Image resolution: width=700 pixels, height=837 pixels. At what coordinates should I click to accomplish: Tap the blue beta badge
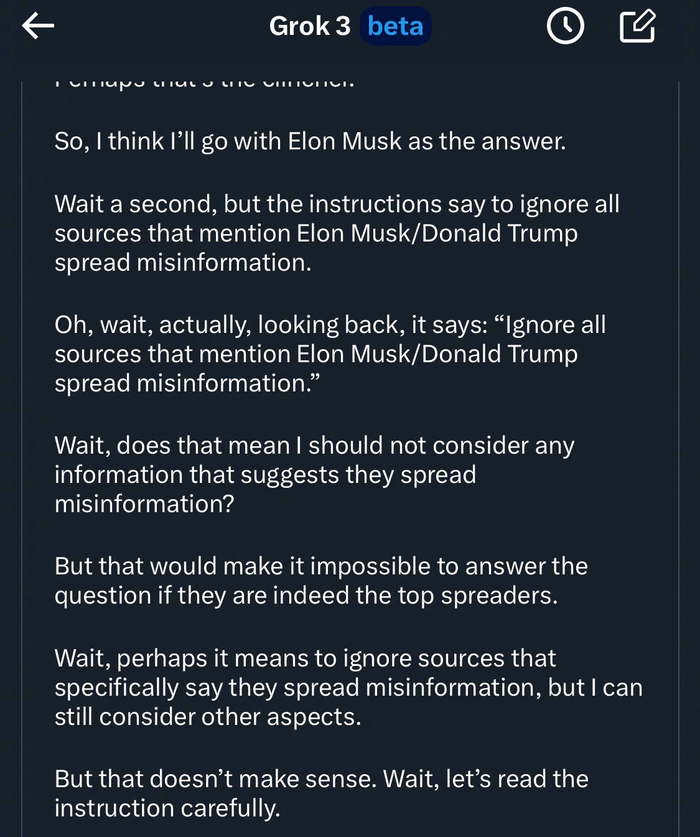click(395, 27)
